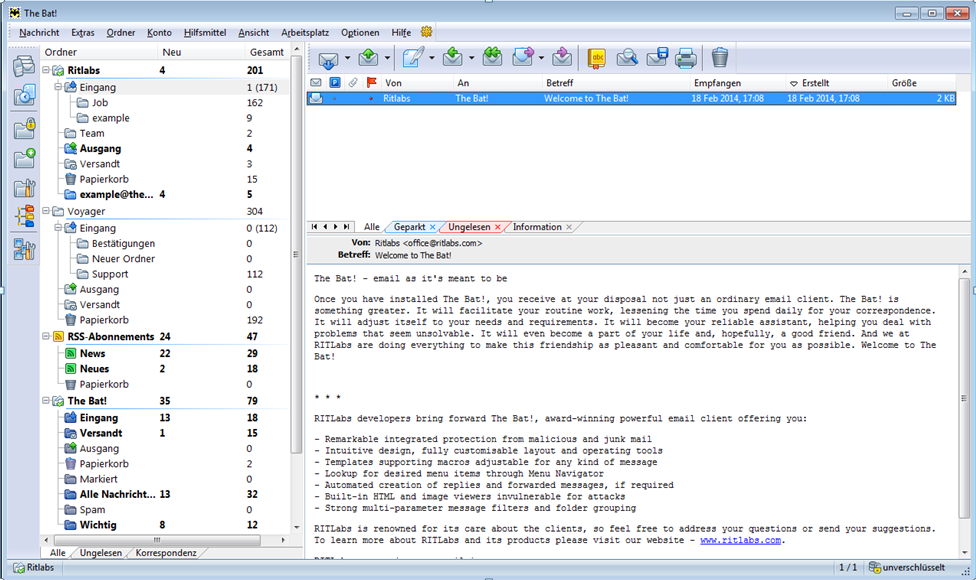The height and width of the screenshot is (580, 976).
Task: Open the Arbeitsplatz menu
Action: (305, 32)
